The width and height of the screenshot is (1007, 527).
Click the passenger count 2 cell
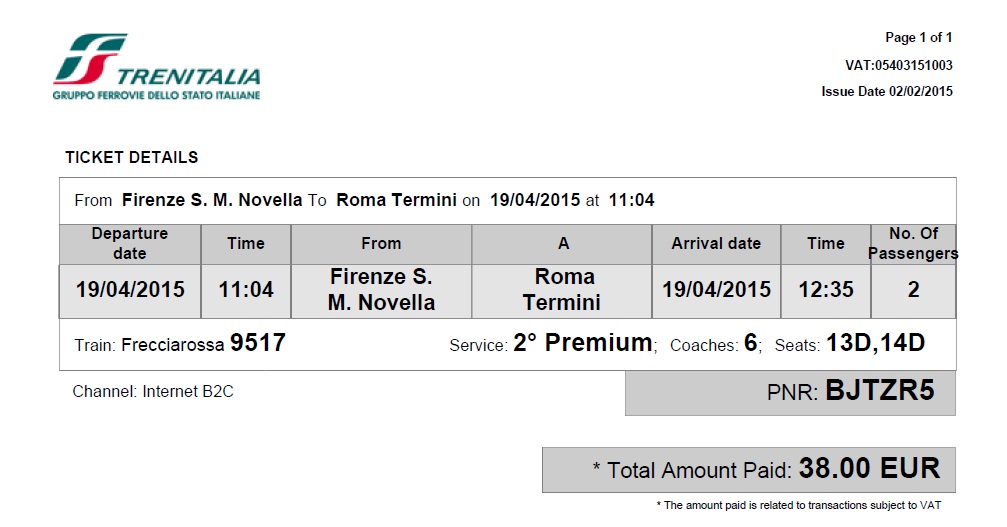(913, 291)
